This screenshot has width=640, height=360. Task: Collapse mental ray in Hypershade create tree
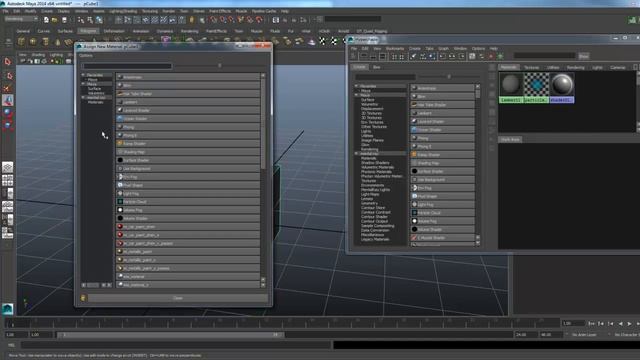click(356, 153)
